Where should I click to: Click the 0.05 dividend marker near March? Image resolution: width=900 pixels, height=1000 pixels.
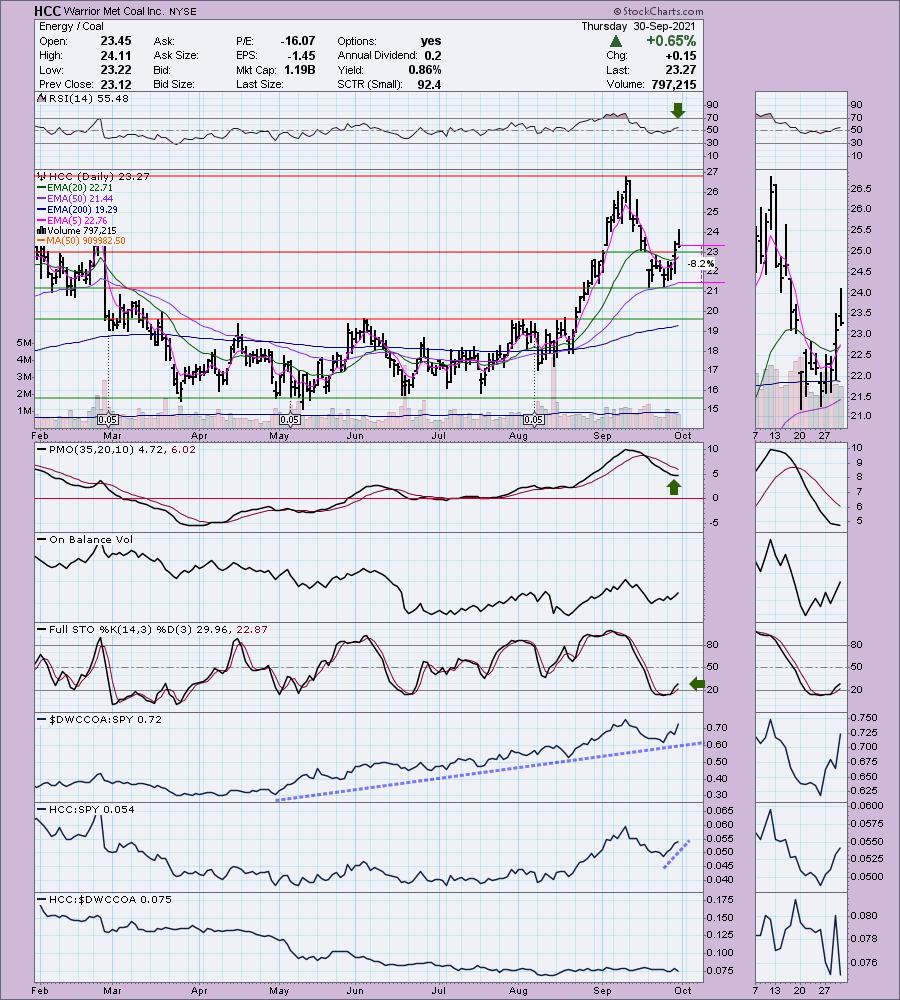(x=108, y=420)
